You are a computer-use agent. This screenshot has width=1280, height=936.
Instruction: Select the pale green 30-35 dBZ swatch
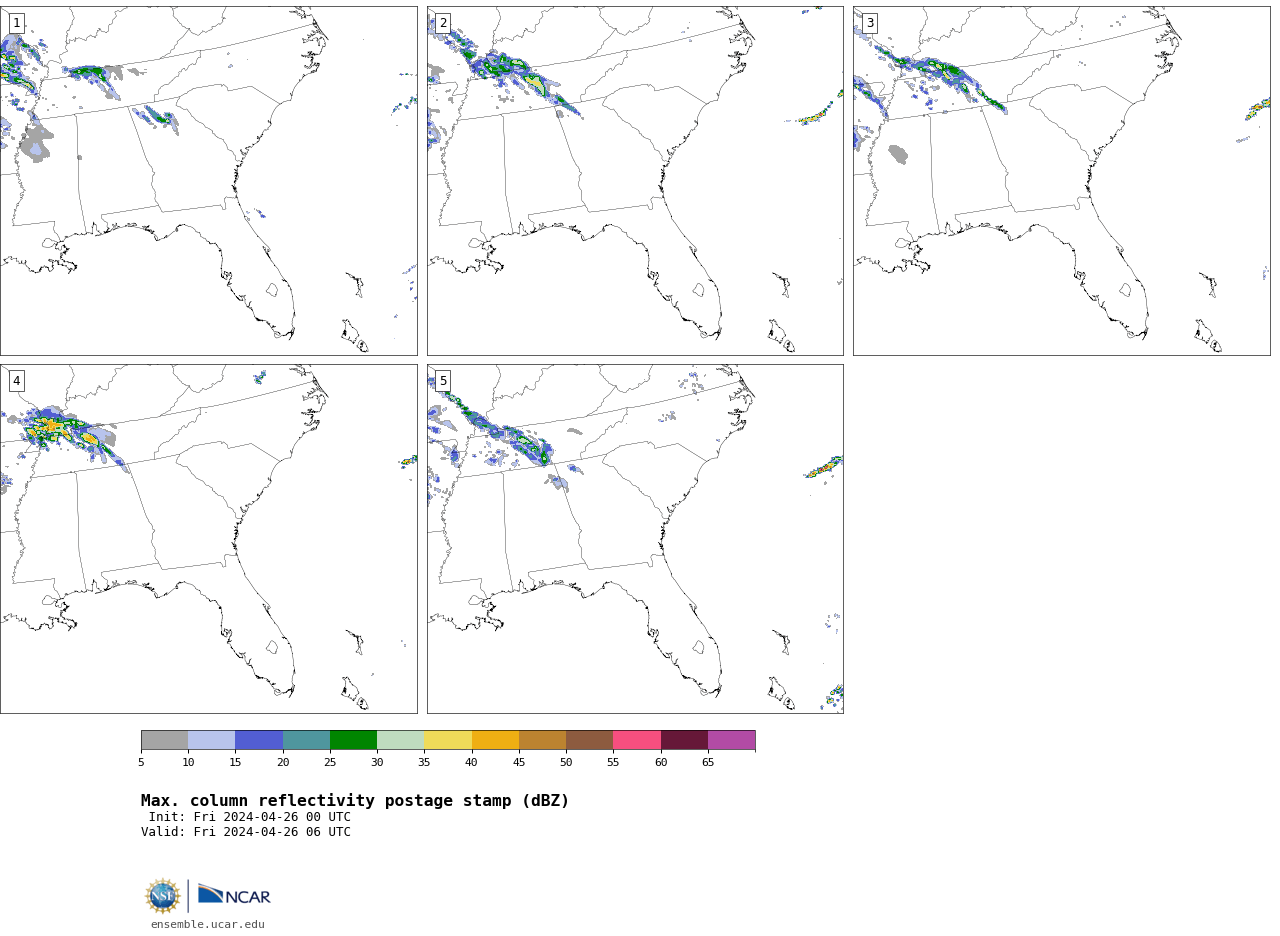pos(400,740)
